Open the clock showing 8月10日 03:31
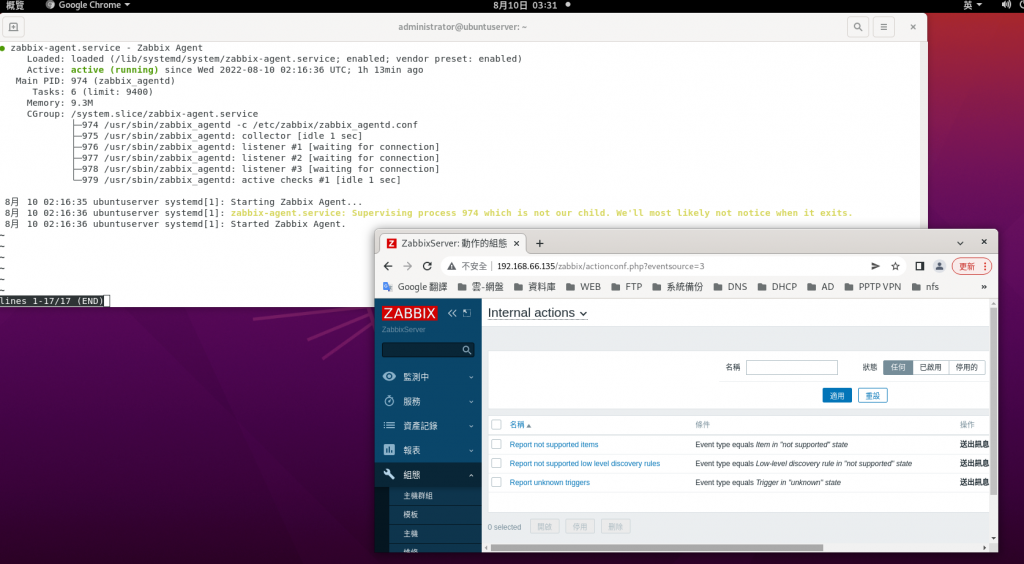Viewport: 1024px width, 564px height. pos(525,5)
